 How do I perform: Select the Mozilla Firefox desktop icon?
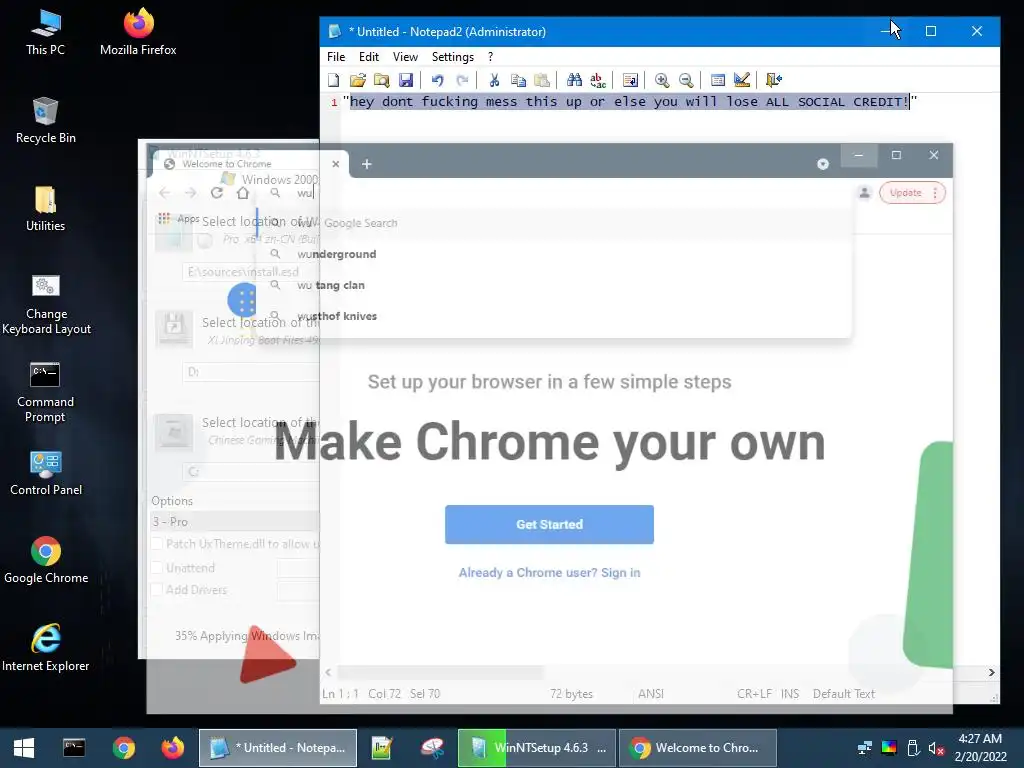[138, 31]
